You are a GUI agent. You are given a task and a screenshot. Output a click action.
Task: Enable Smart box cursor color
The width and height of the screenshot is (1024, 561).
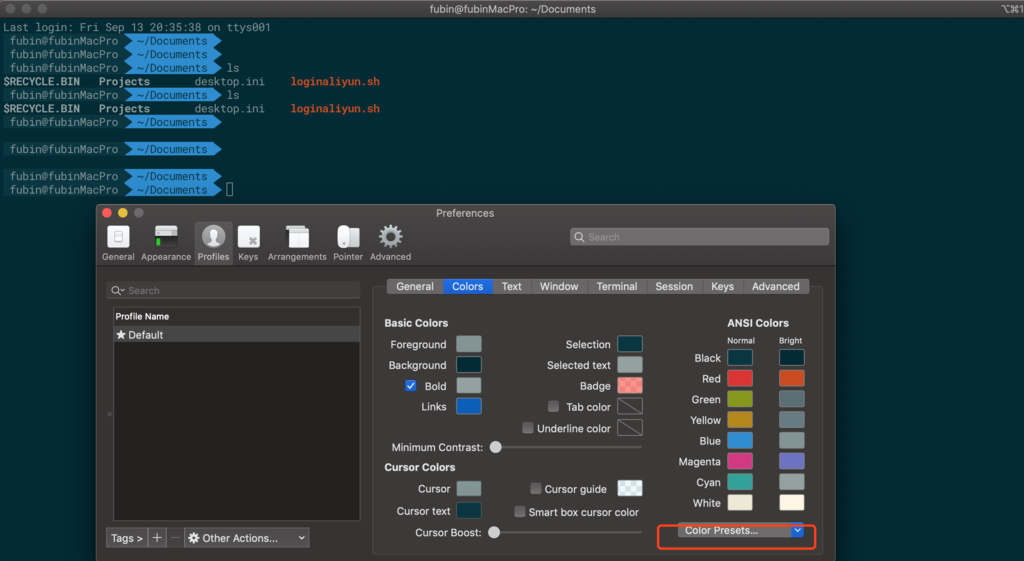520,512
